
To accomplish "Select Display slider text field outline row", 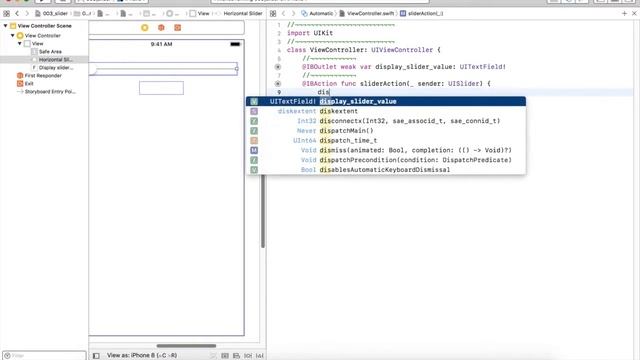I will coord(44,67).
